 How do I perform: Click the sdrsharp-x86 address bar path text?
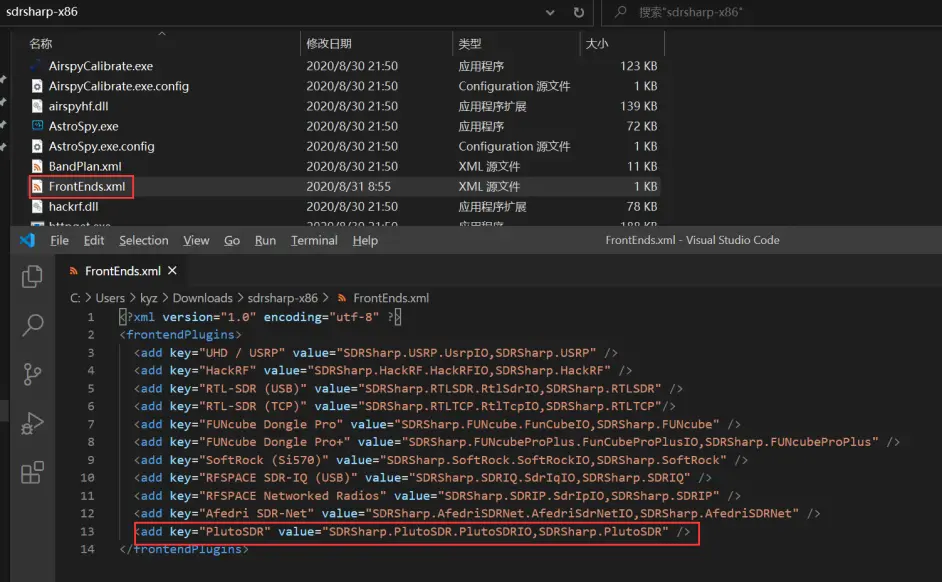[41, 12]
